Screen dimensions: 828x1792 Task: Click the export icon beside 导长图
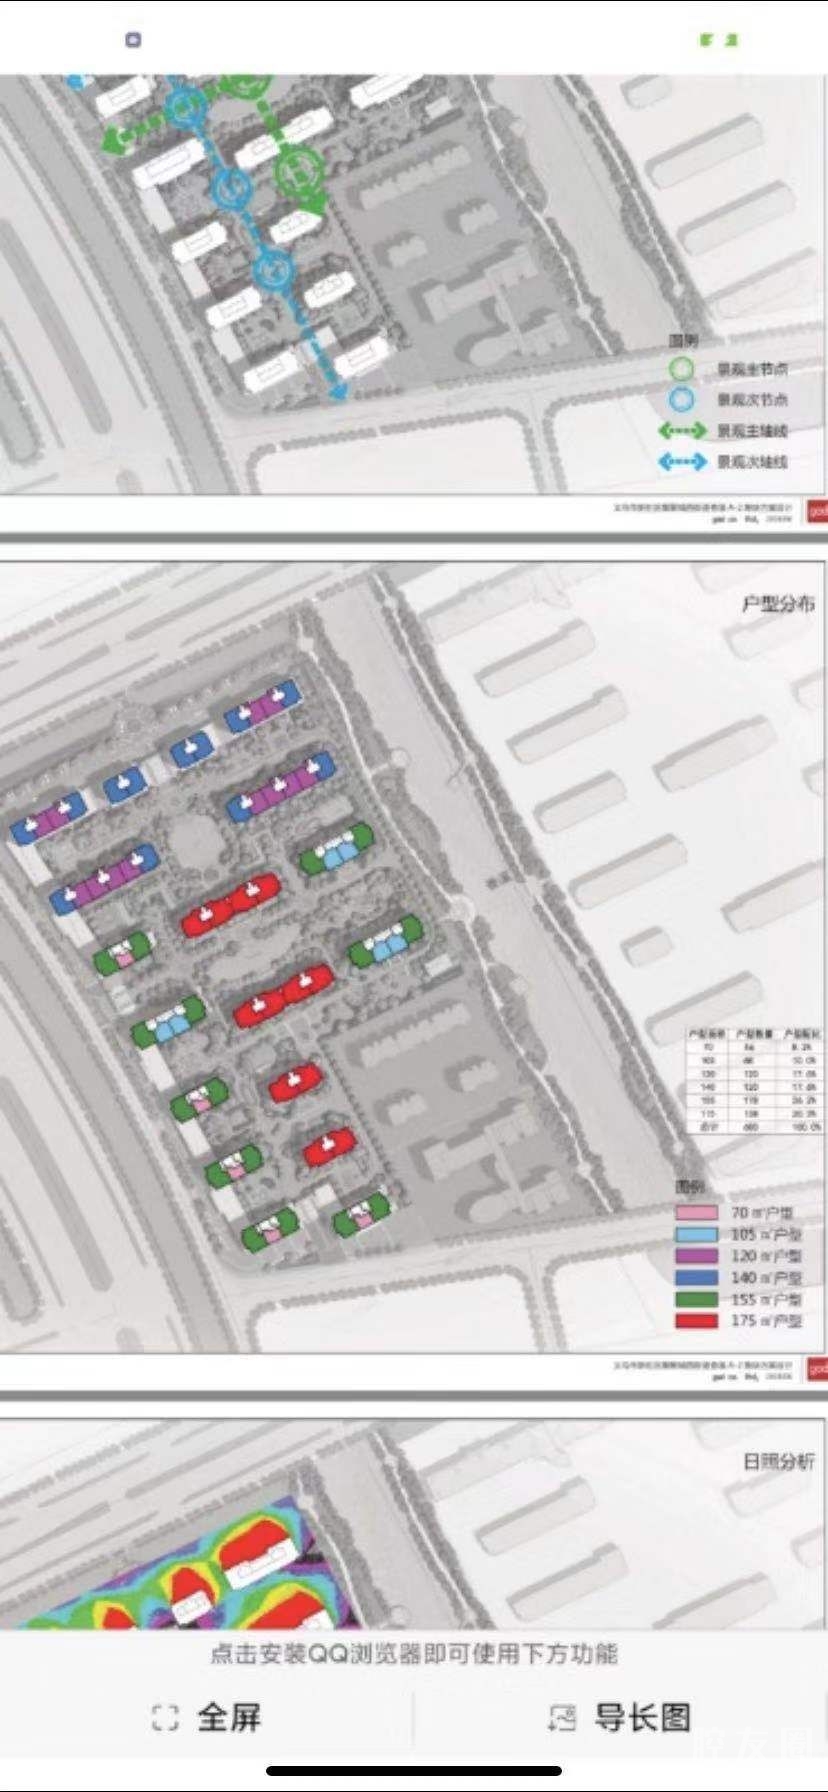pos(561,1718)
